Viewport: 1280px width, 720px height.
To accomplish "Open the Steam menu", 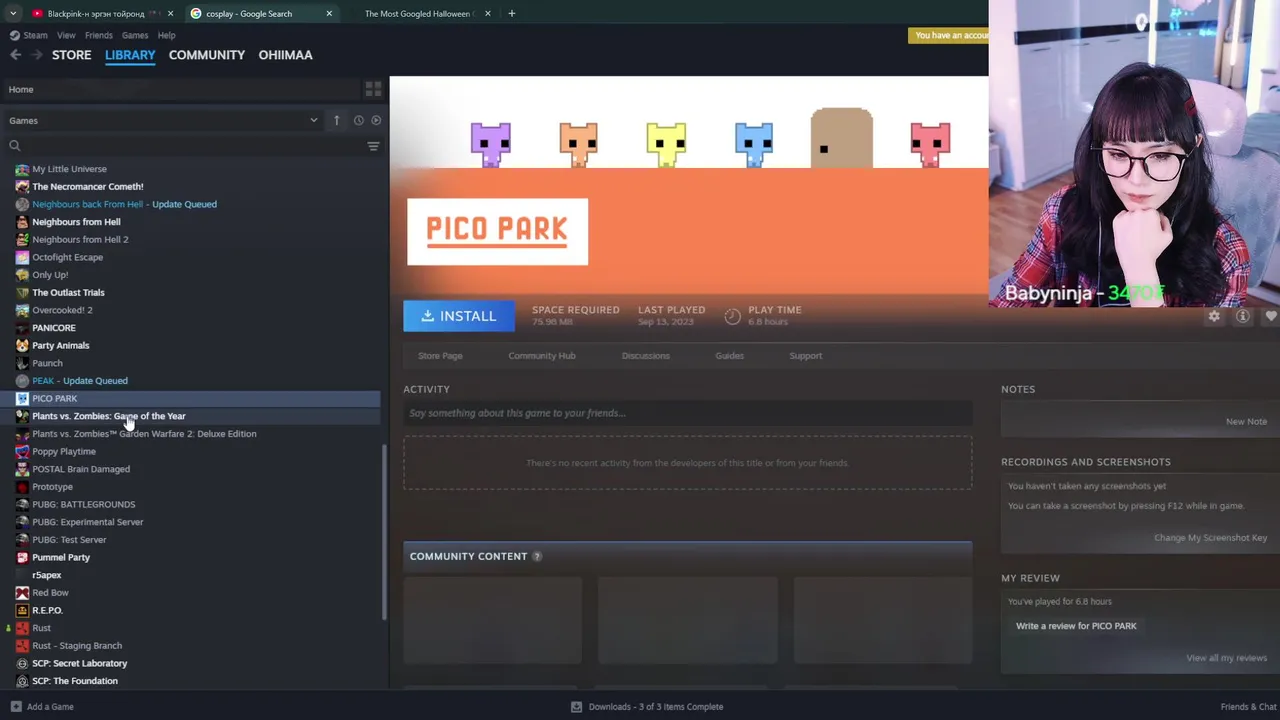I will click(35, 35).
